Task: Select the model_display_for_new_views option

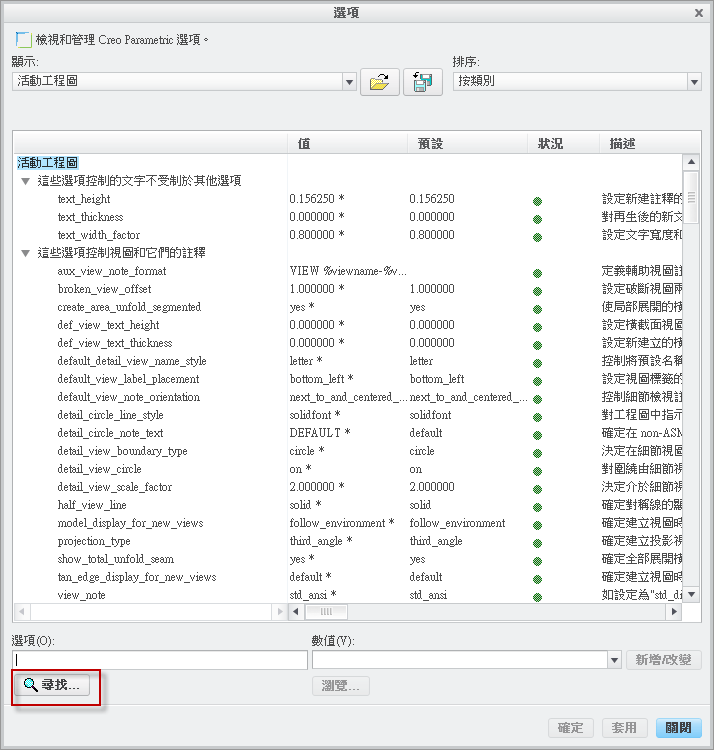Action: point(131,523)
